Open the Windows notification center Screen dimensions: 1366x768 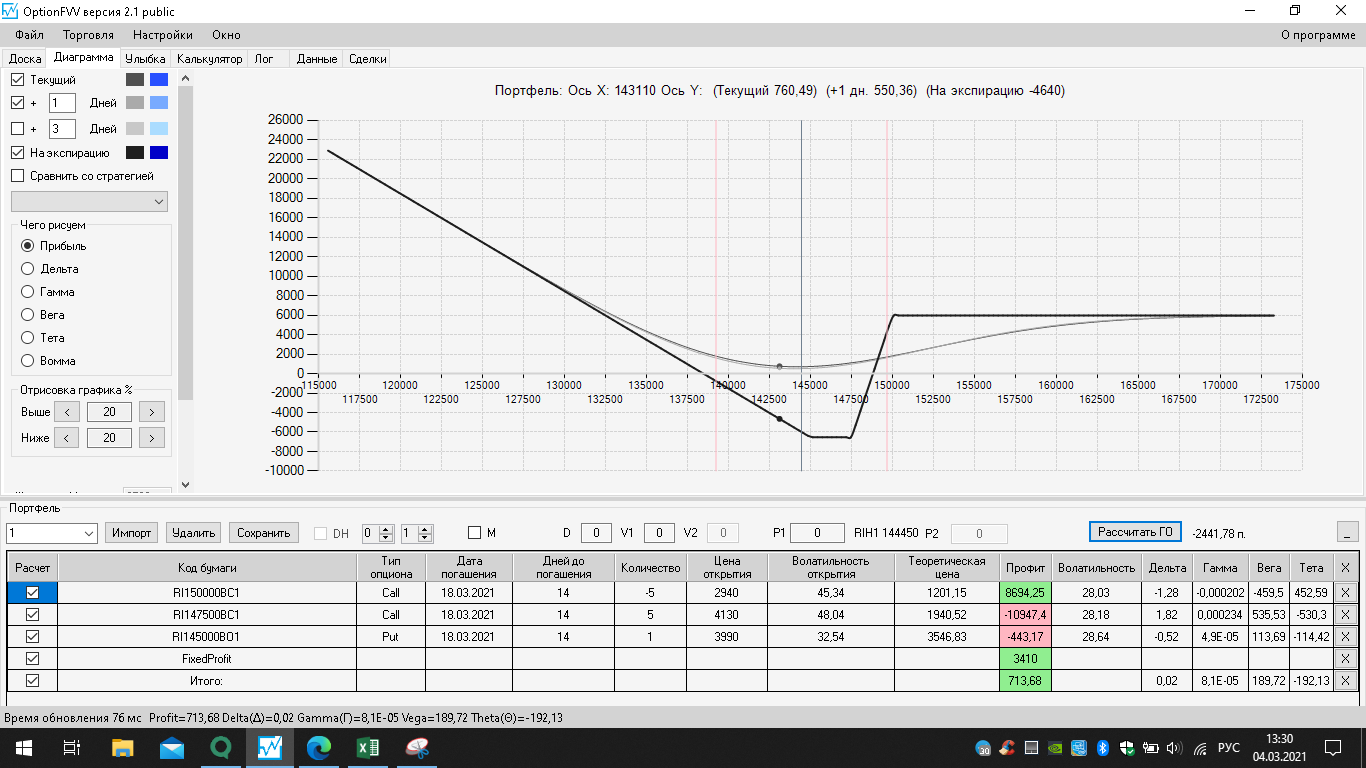[1332, 748]
